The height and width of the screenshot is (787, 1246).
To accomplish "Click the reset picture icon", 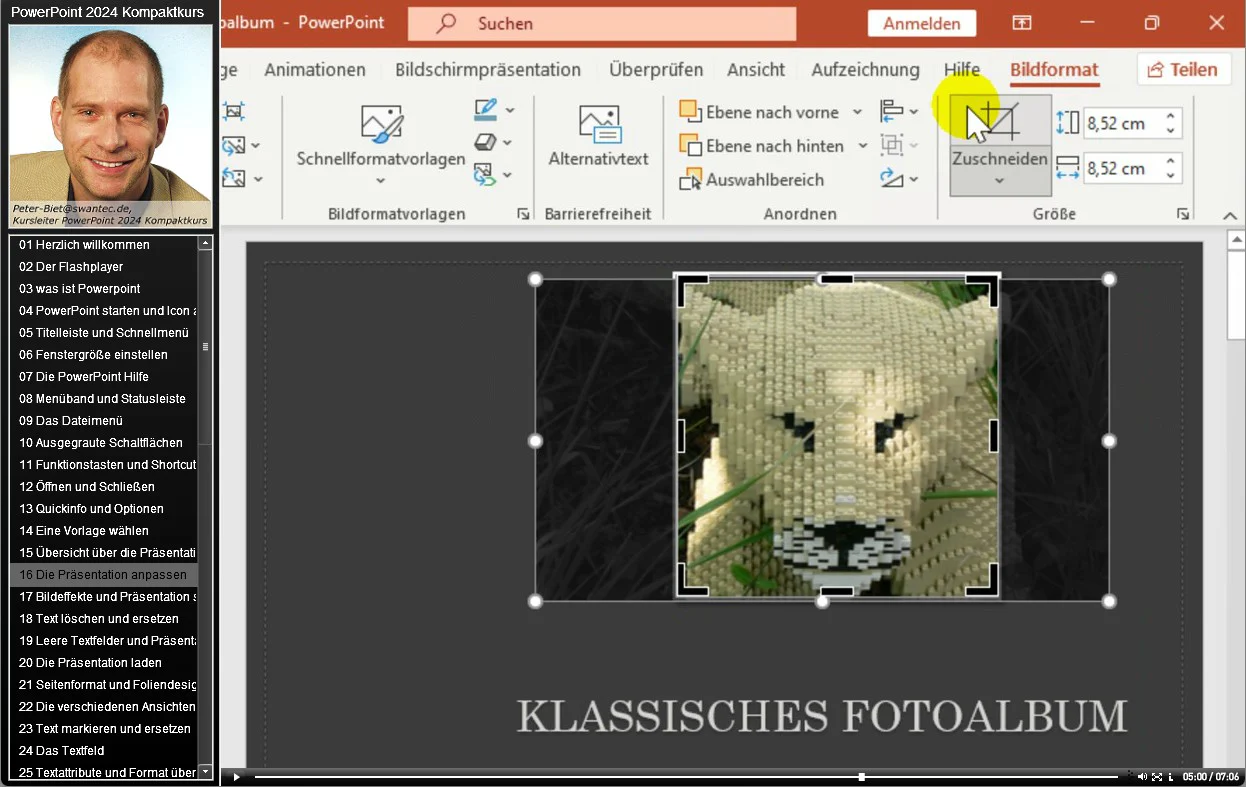I will click(x=234, y=179).
